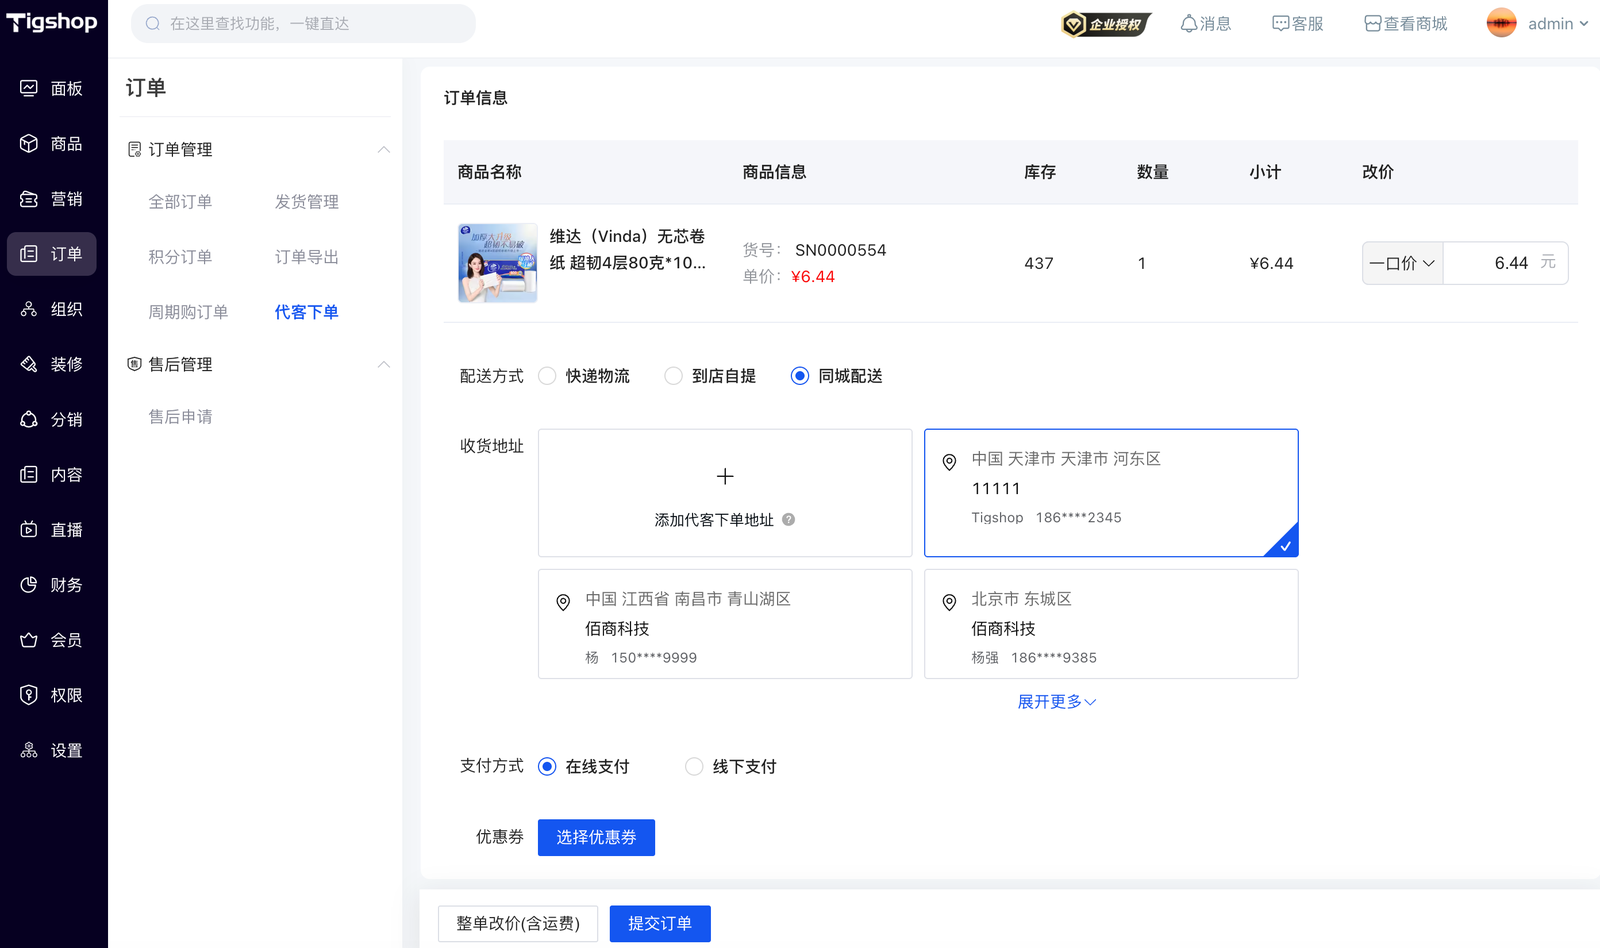The width and height of the screenshot is (1600, 948).
Task: Open the 直播 live broadcast icon
Action: pos(29,530)
